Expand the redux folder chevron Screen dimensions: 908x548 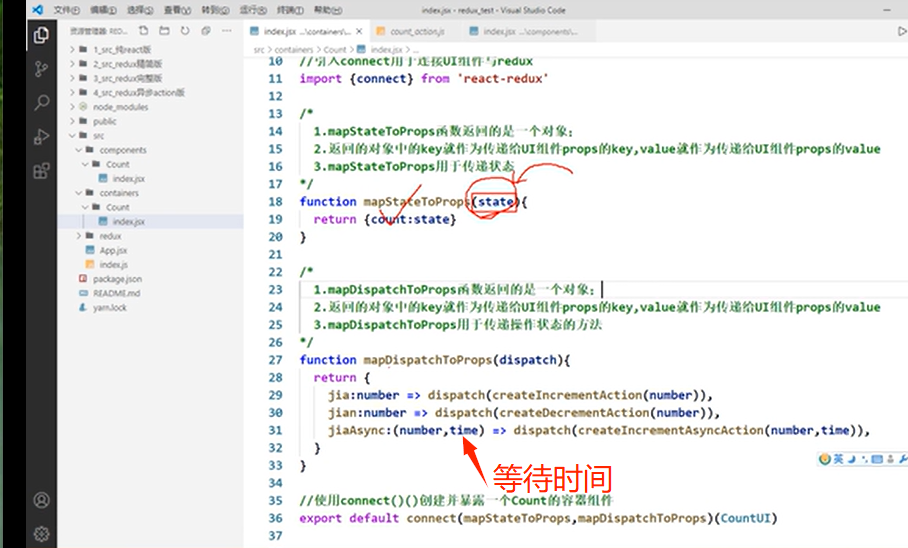79,236
